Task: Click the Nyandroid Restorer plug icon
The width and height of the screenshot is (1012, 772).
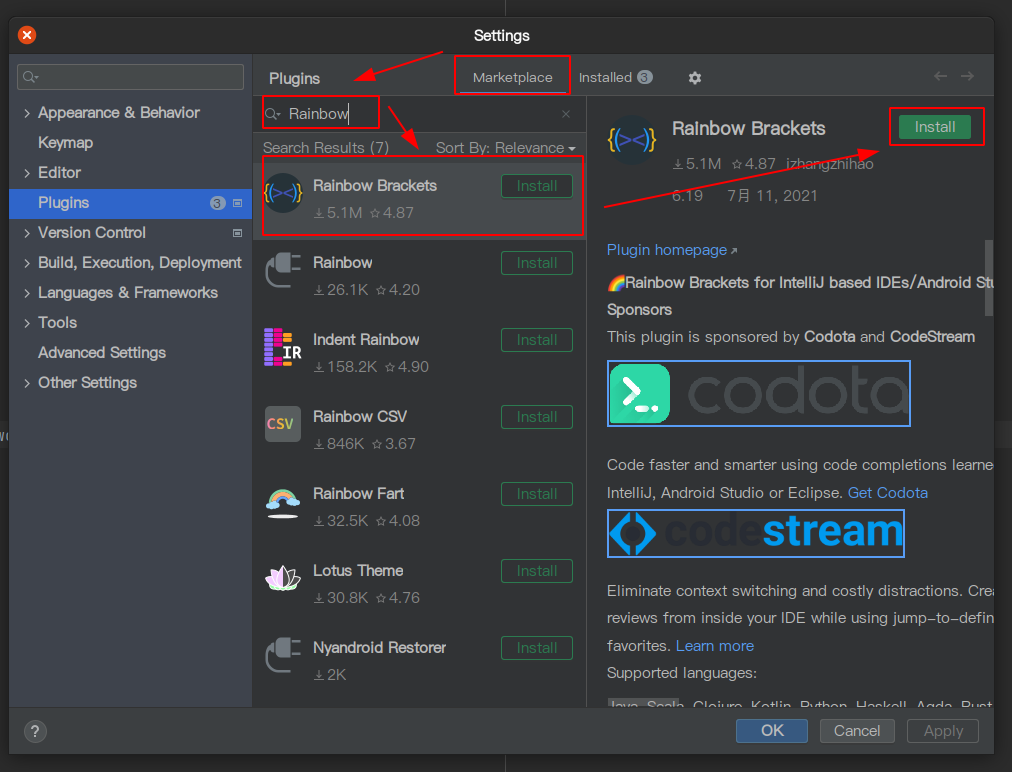Action: [283, 655]
